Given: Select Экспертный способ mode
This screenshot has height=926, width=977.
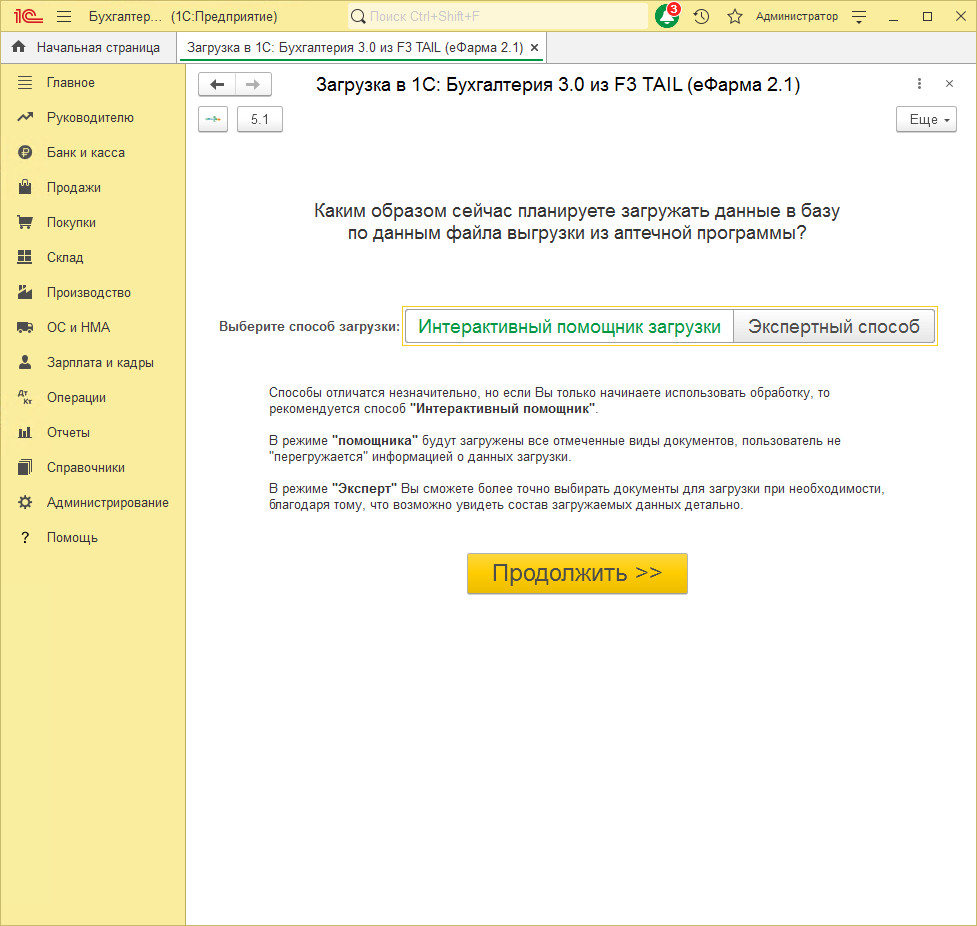Looking at the screenshot, I should coord(834,326).
